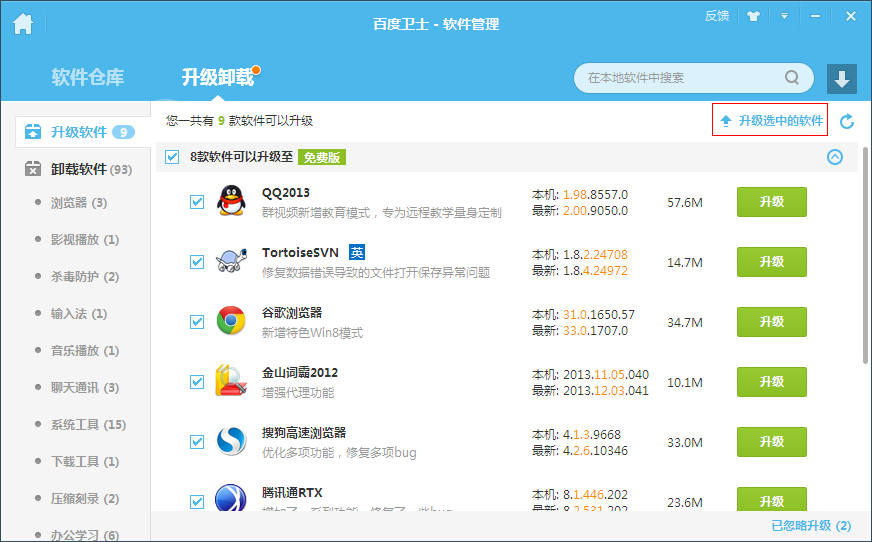Toggle select-all checkbox for 8款软件

(172, 157)
